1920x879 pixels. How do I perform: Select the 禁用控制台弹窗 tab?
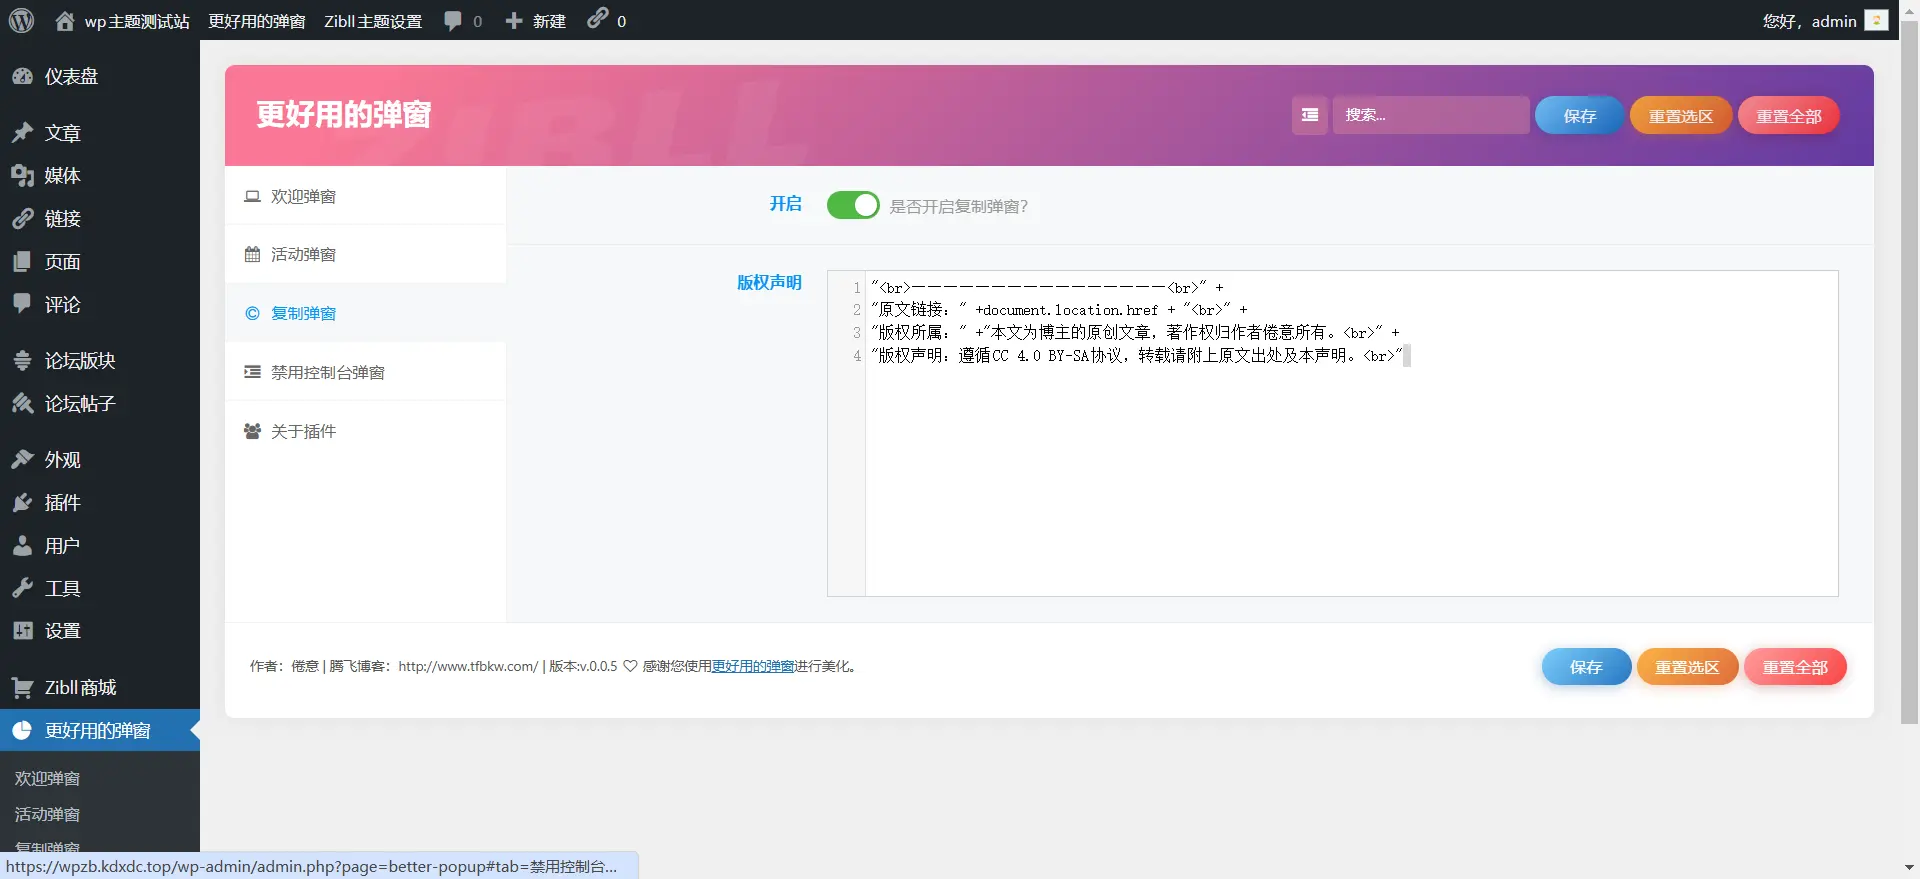click(366, 372)
